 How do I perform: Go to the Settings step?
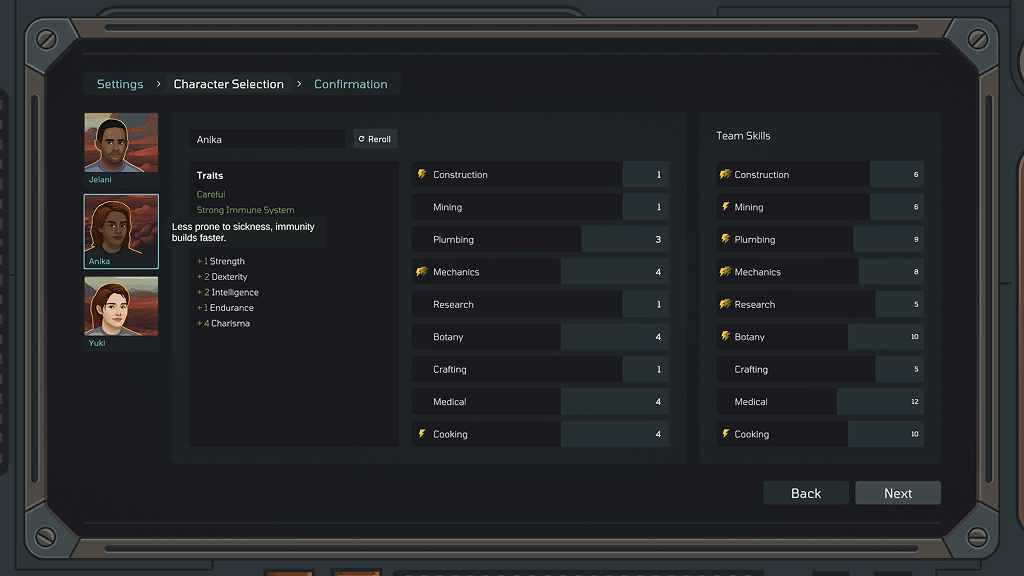(x=120, y=84)
